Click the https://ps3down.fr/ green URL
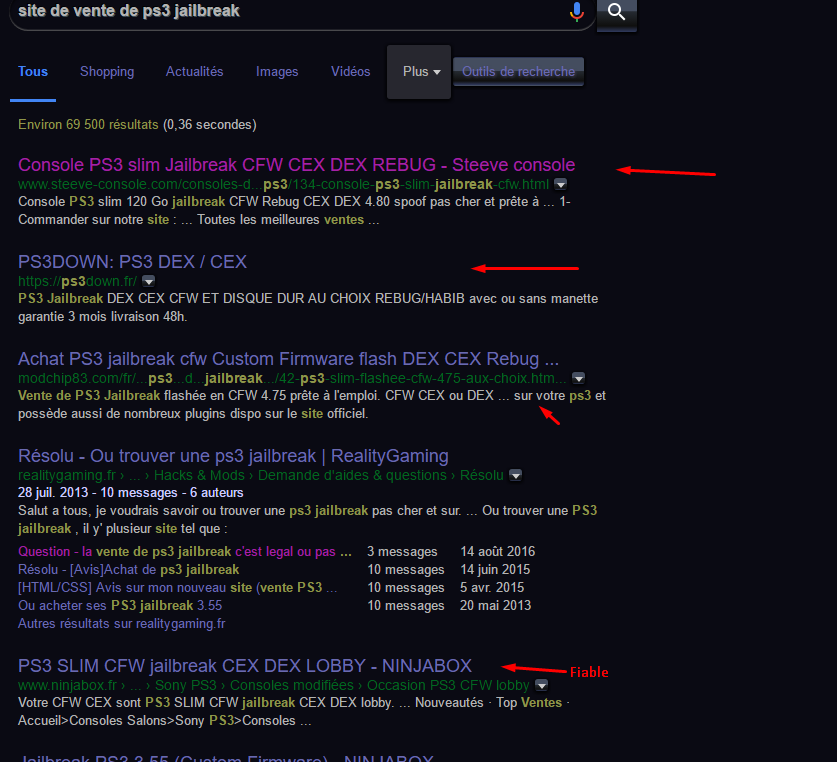837x762 pixels. point(77,281)
